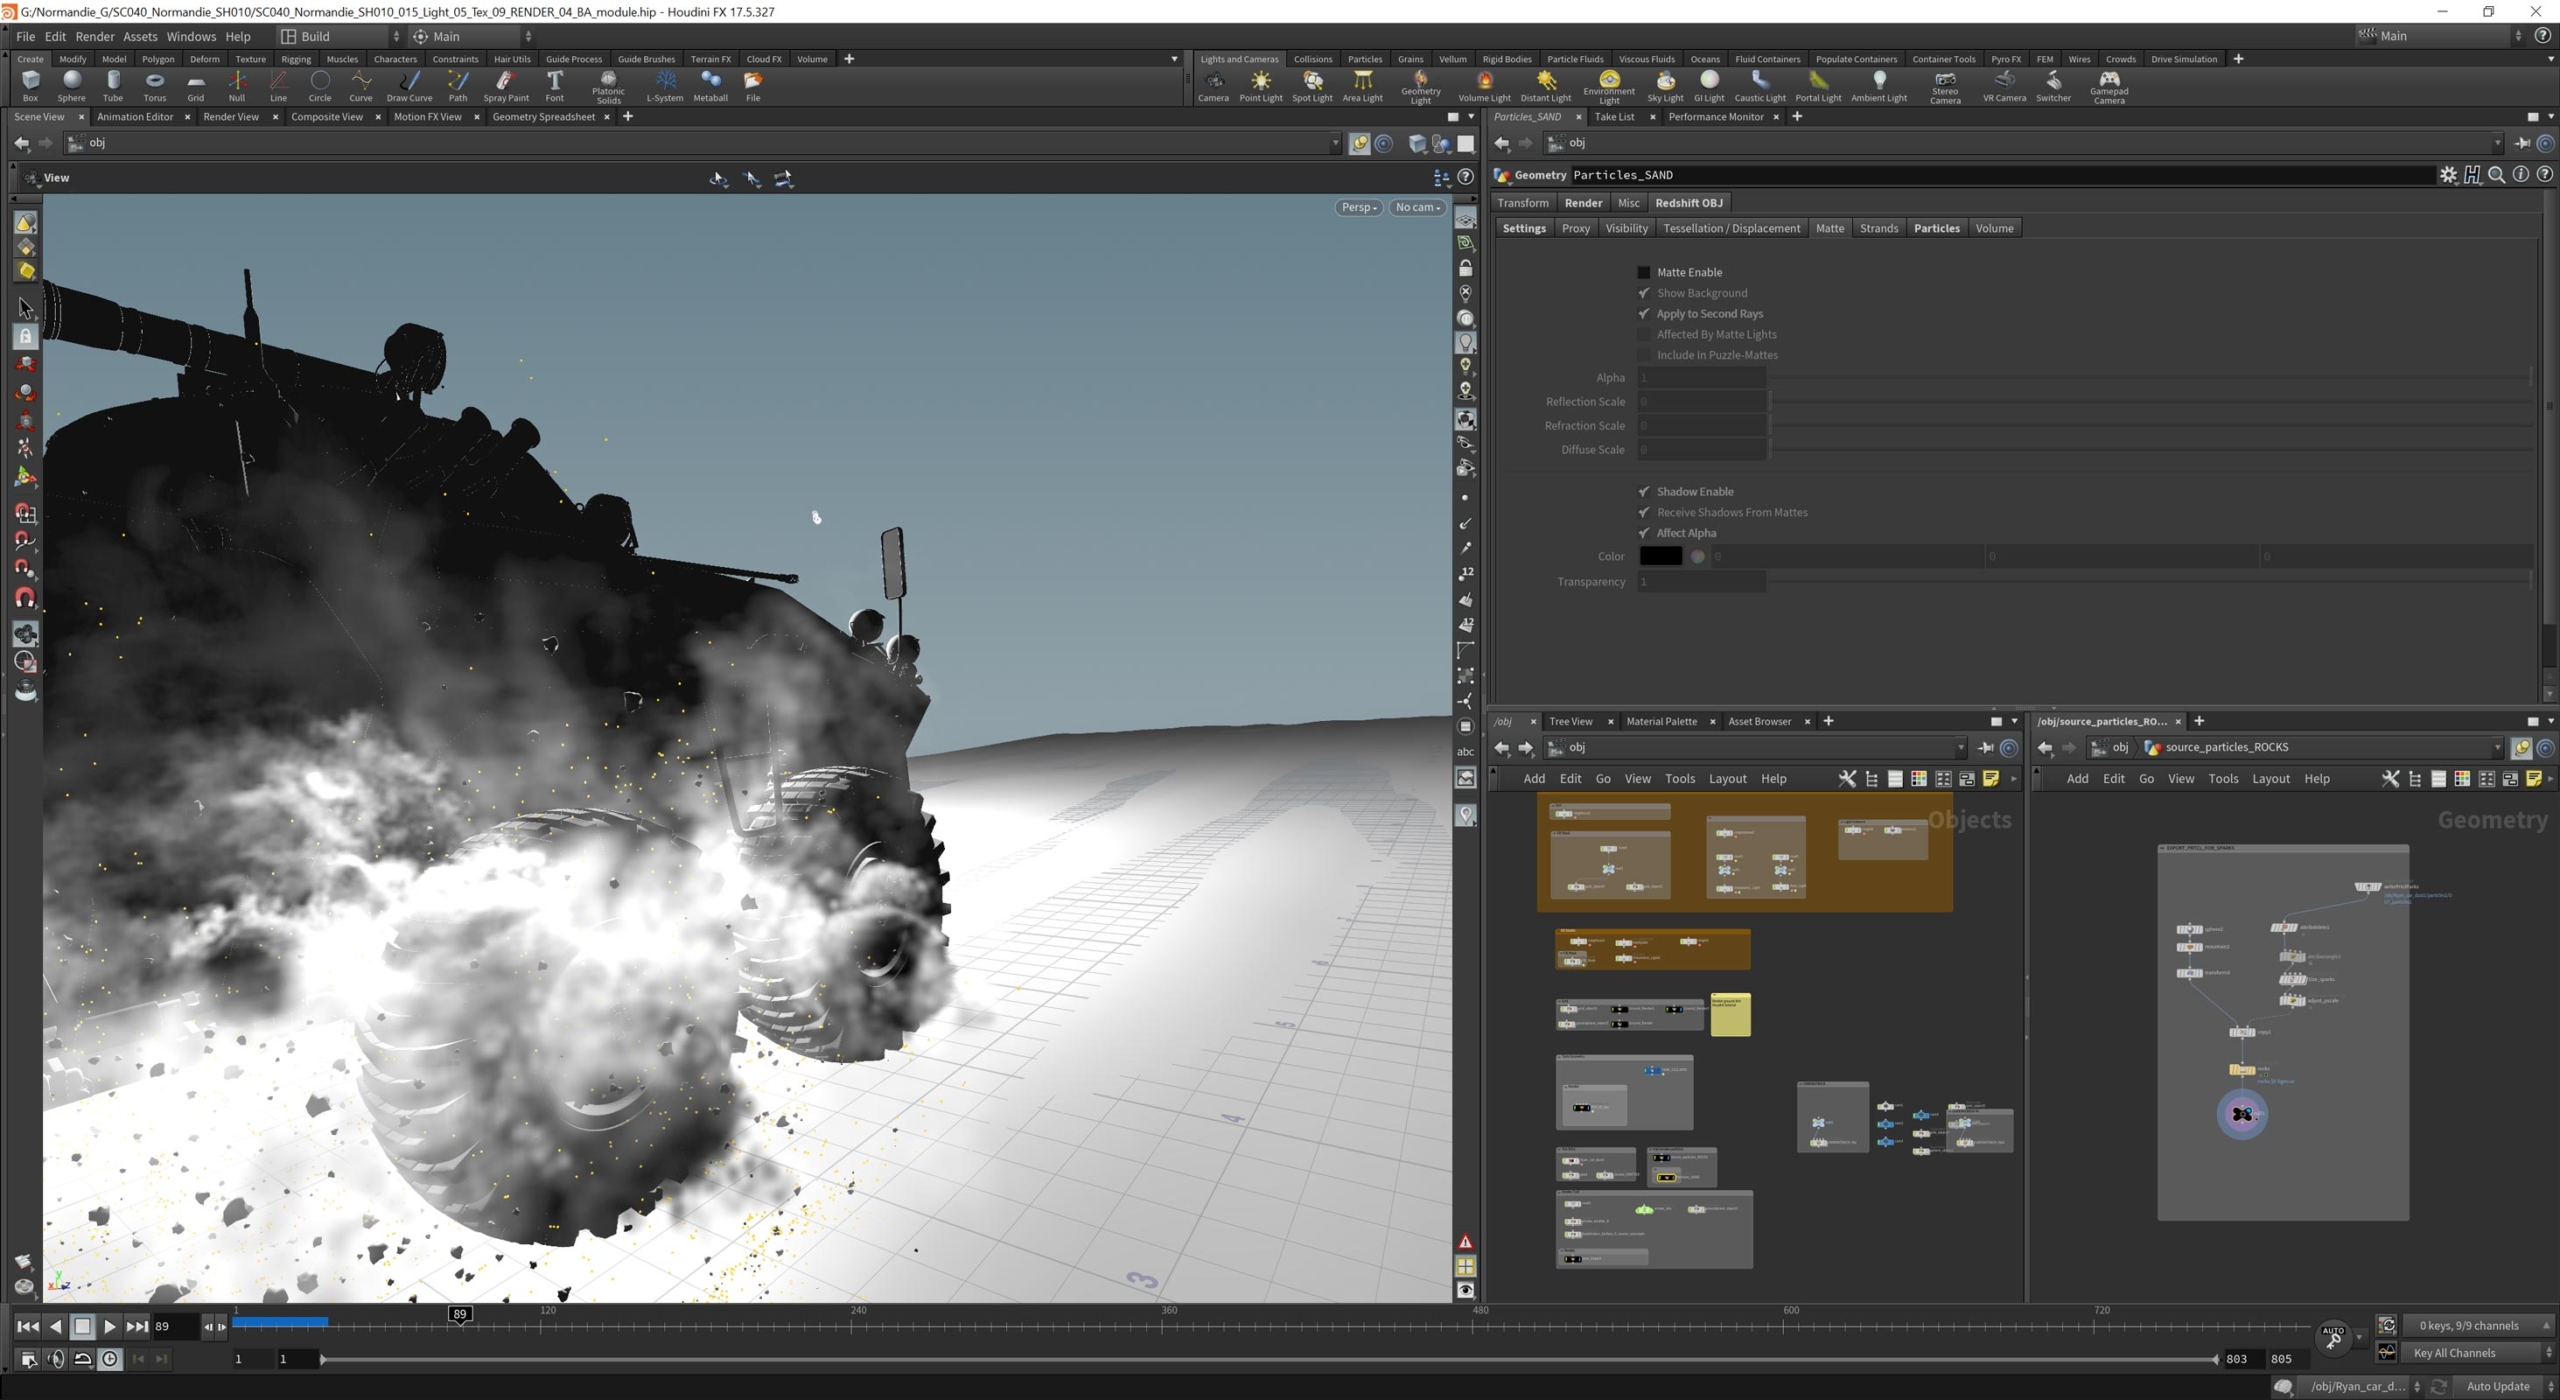Add a Portal Light

tap(1818, 86)
